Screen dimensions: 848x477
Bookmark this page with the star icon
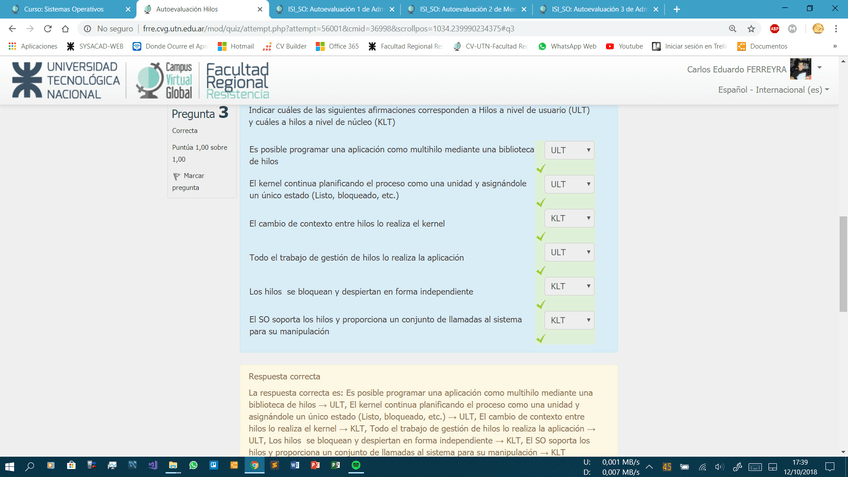pos(751,29)
